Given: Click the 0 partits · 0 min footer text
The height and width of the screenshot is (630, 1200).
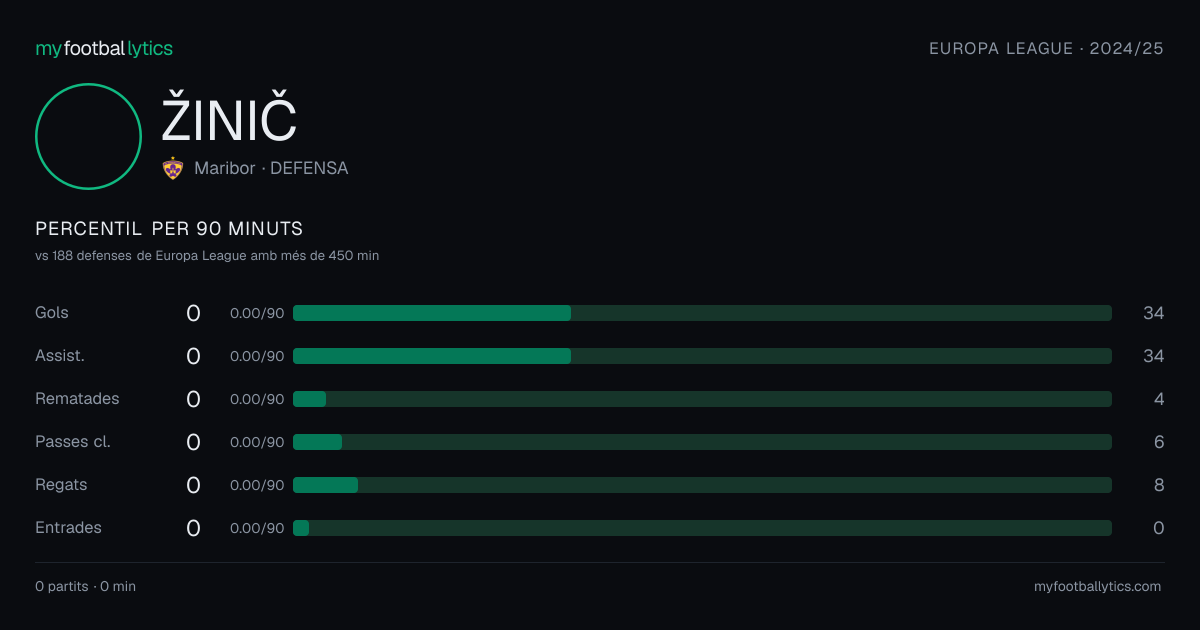Looking at the screenshot, I should point(85,587).
